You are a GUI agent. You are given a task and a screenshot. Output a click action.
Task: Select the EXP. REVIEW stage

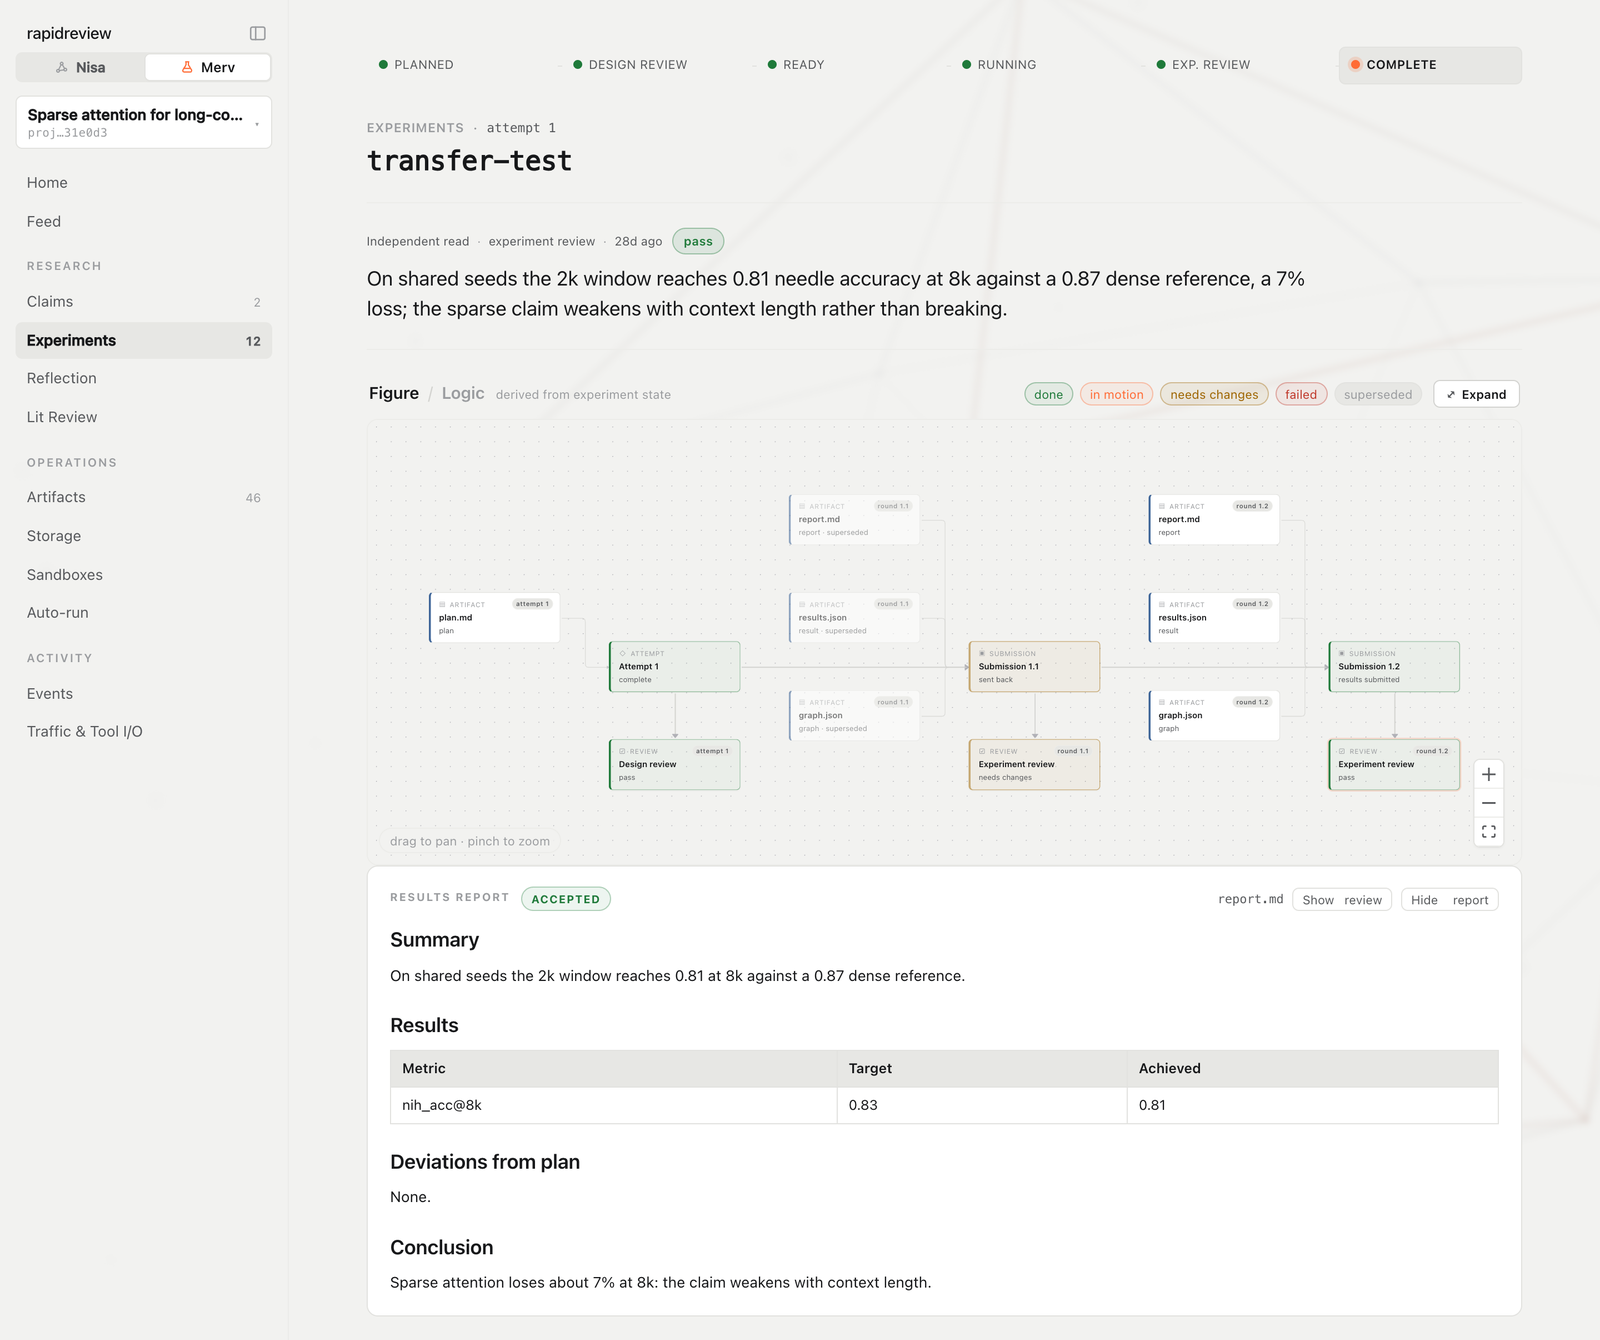[x=1203, y=65]
